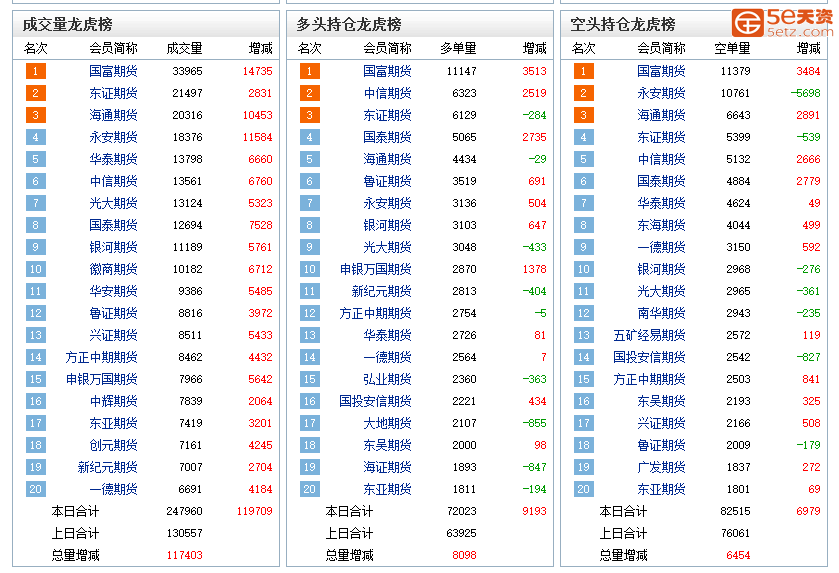Select the previous day short total 76061
The width and height of the screenshot is (839, 573).
[735, 533]
